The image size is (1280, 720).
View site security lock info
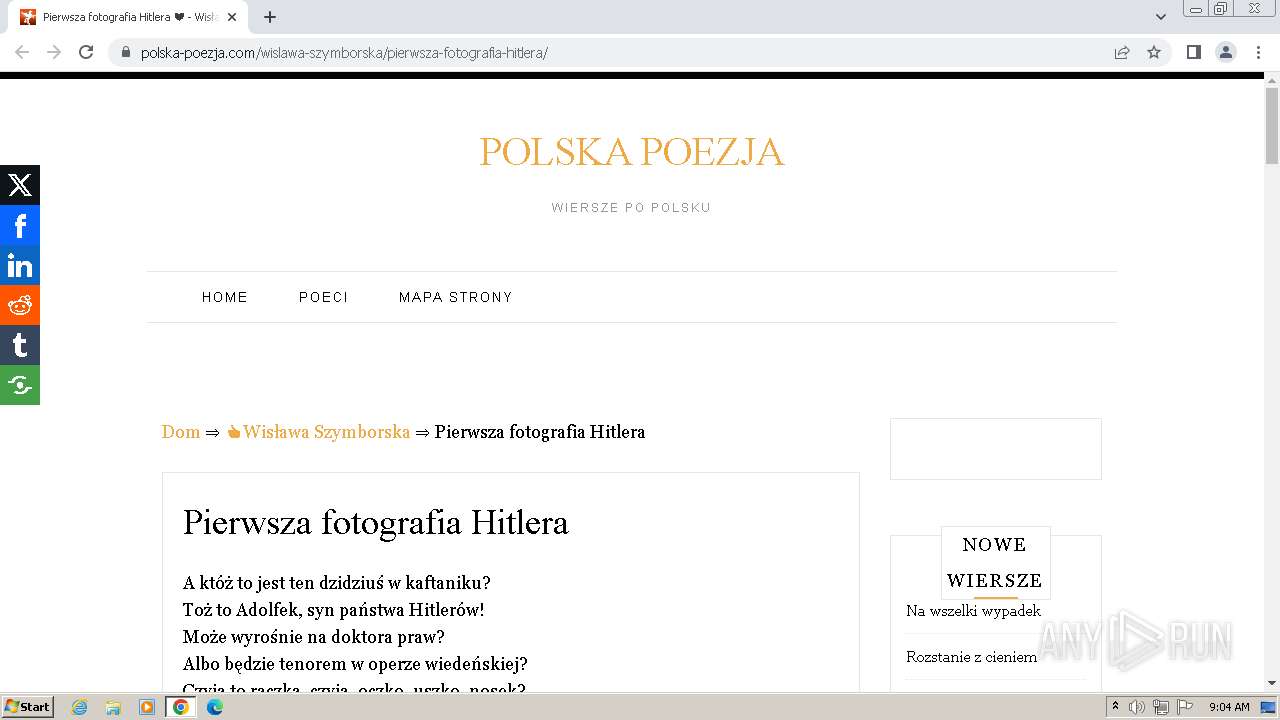tap(126, 52)
